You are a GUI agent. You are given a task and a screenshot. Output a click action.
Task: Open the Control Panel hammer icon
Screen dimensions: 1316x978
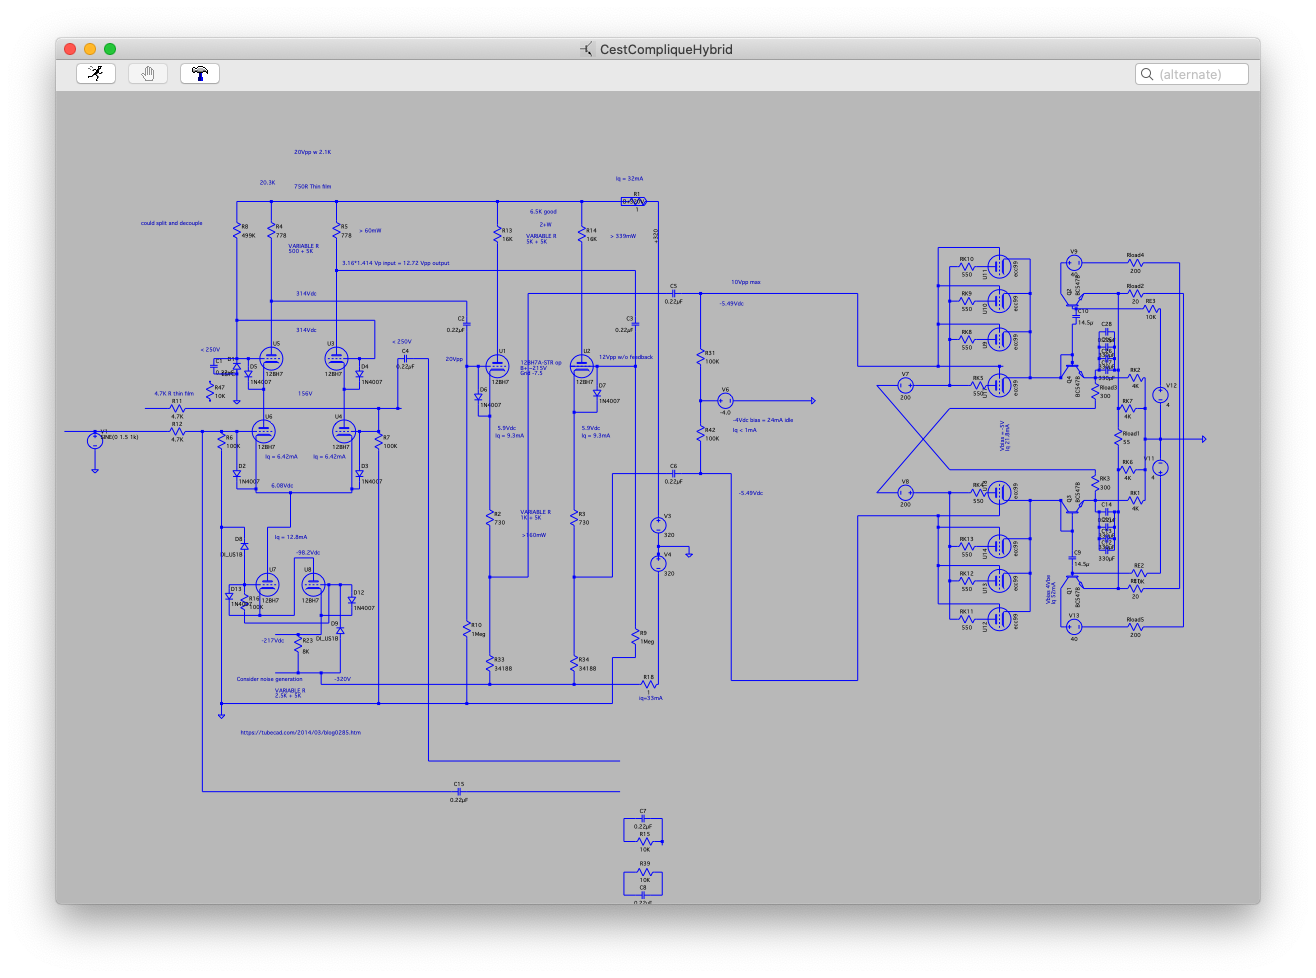[x=200, y=73]
